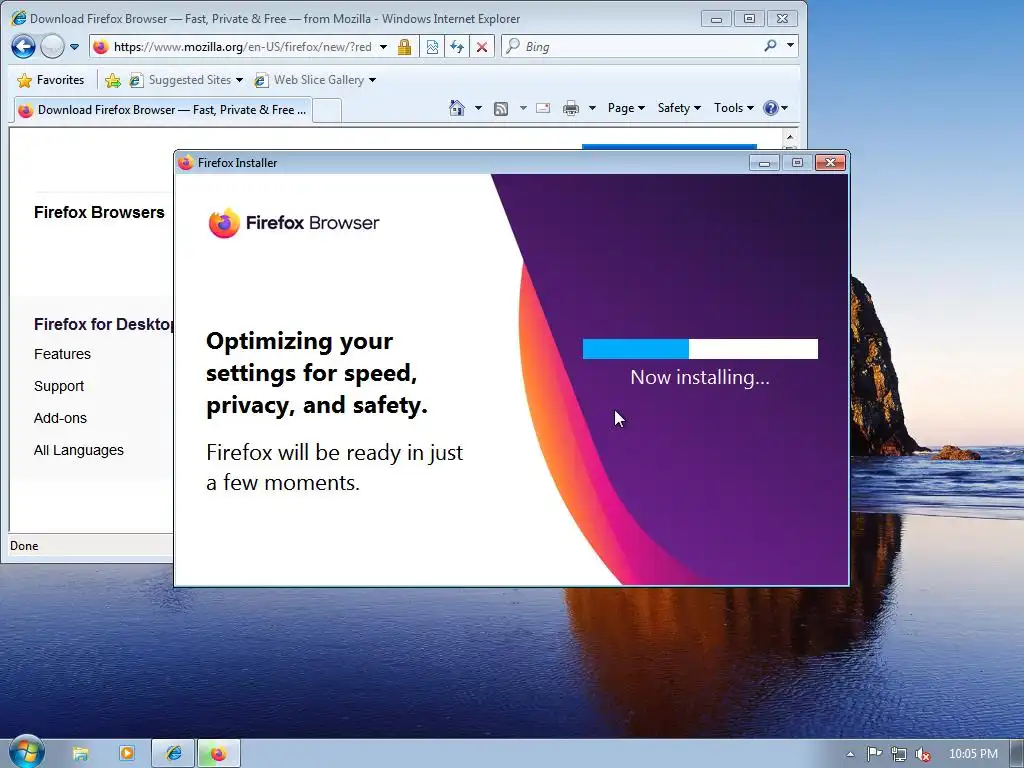Click the Back arrow in Internet Explorer
The width and height of the screenshot is (1024, 768).
click(24, 46)
